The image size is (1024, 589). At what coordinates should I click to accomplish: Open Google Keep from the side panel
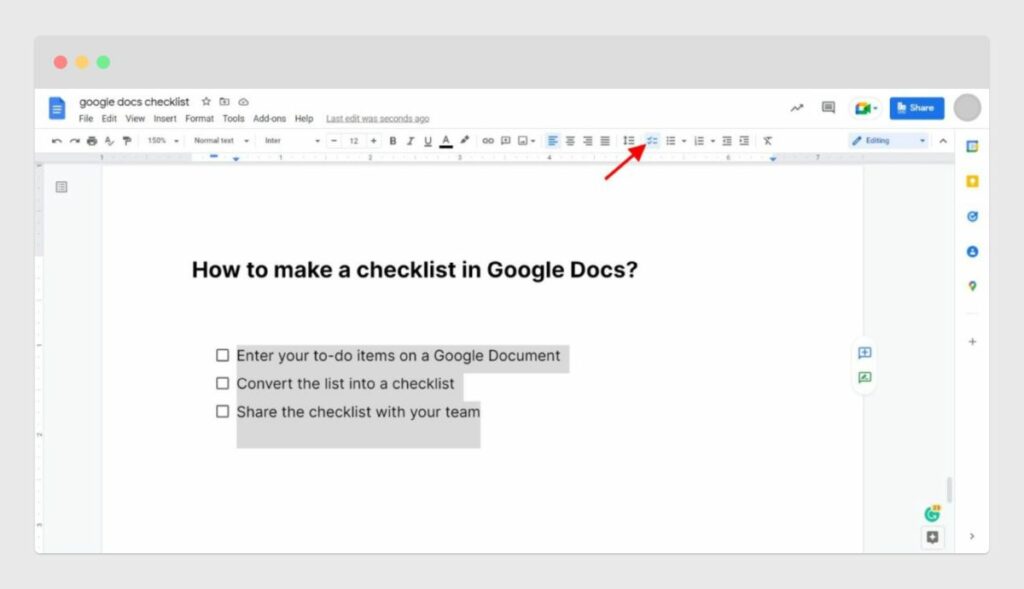pyautogui.click(x=972, y=181)
